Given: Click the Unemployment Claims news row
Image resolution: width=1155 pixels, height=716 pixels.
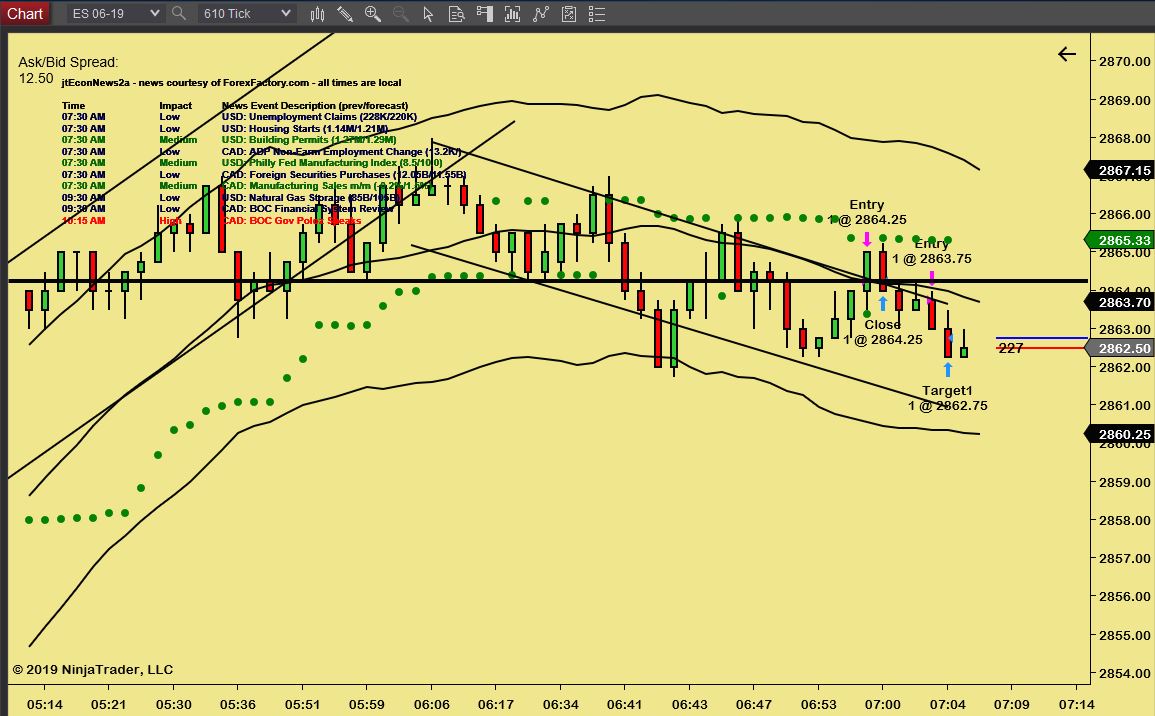Looking at the screenshot, I should pyautogui.click(x=239, y=116).
